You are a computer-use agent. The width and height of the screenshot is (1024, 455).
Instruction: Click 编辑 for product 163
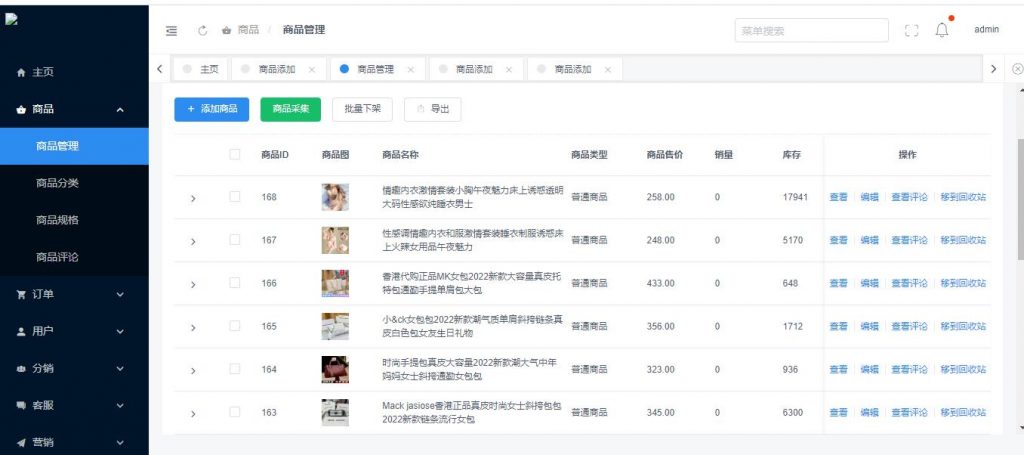pyautogui.click(x=869, y=412)
